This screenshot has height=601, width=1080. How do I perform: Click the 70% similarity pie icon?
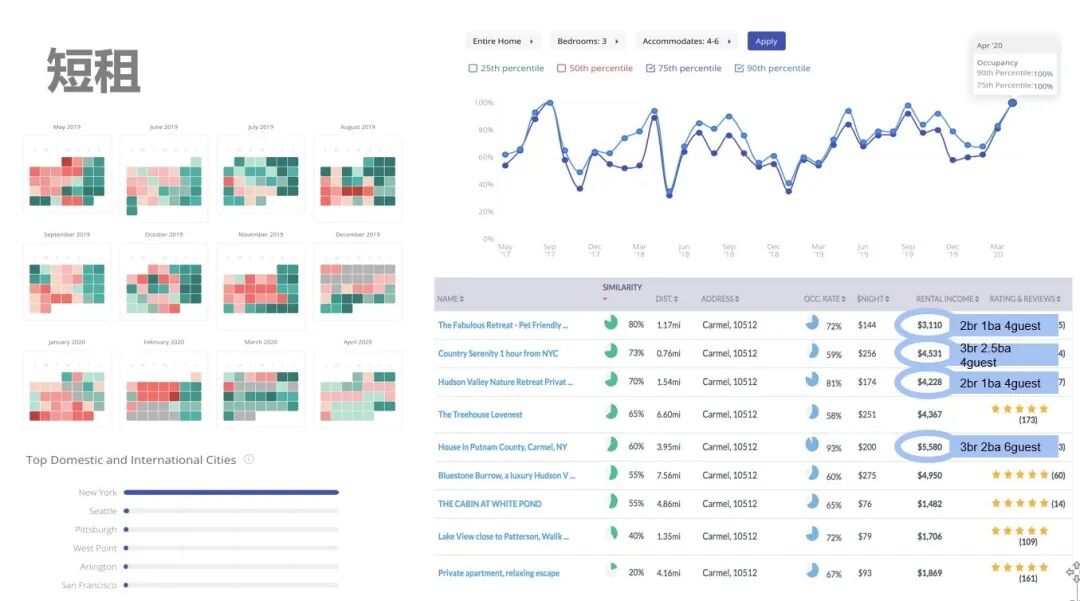point(611,379)
